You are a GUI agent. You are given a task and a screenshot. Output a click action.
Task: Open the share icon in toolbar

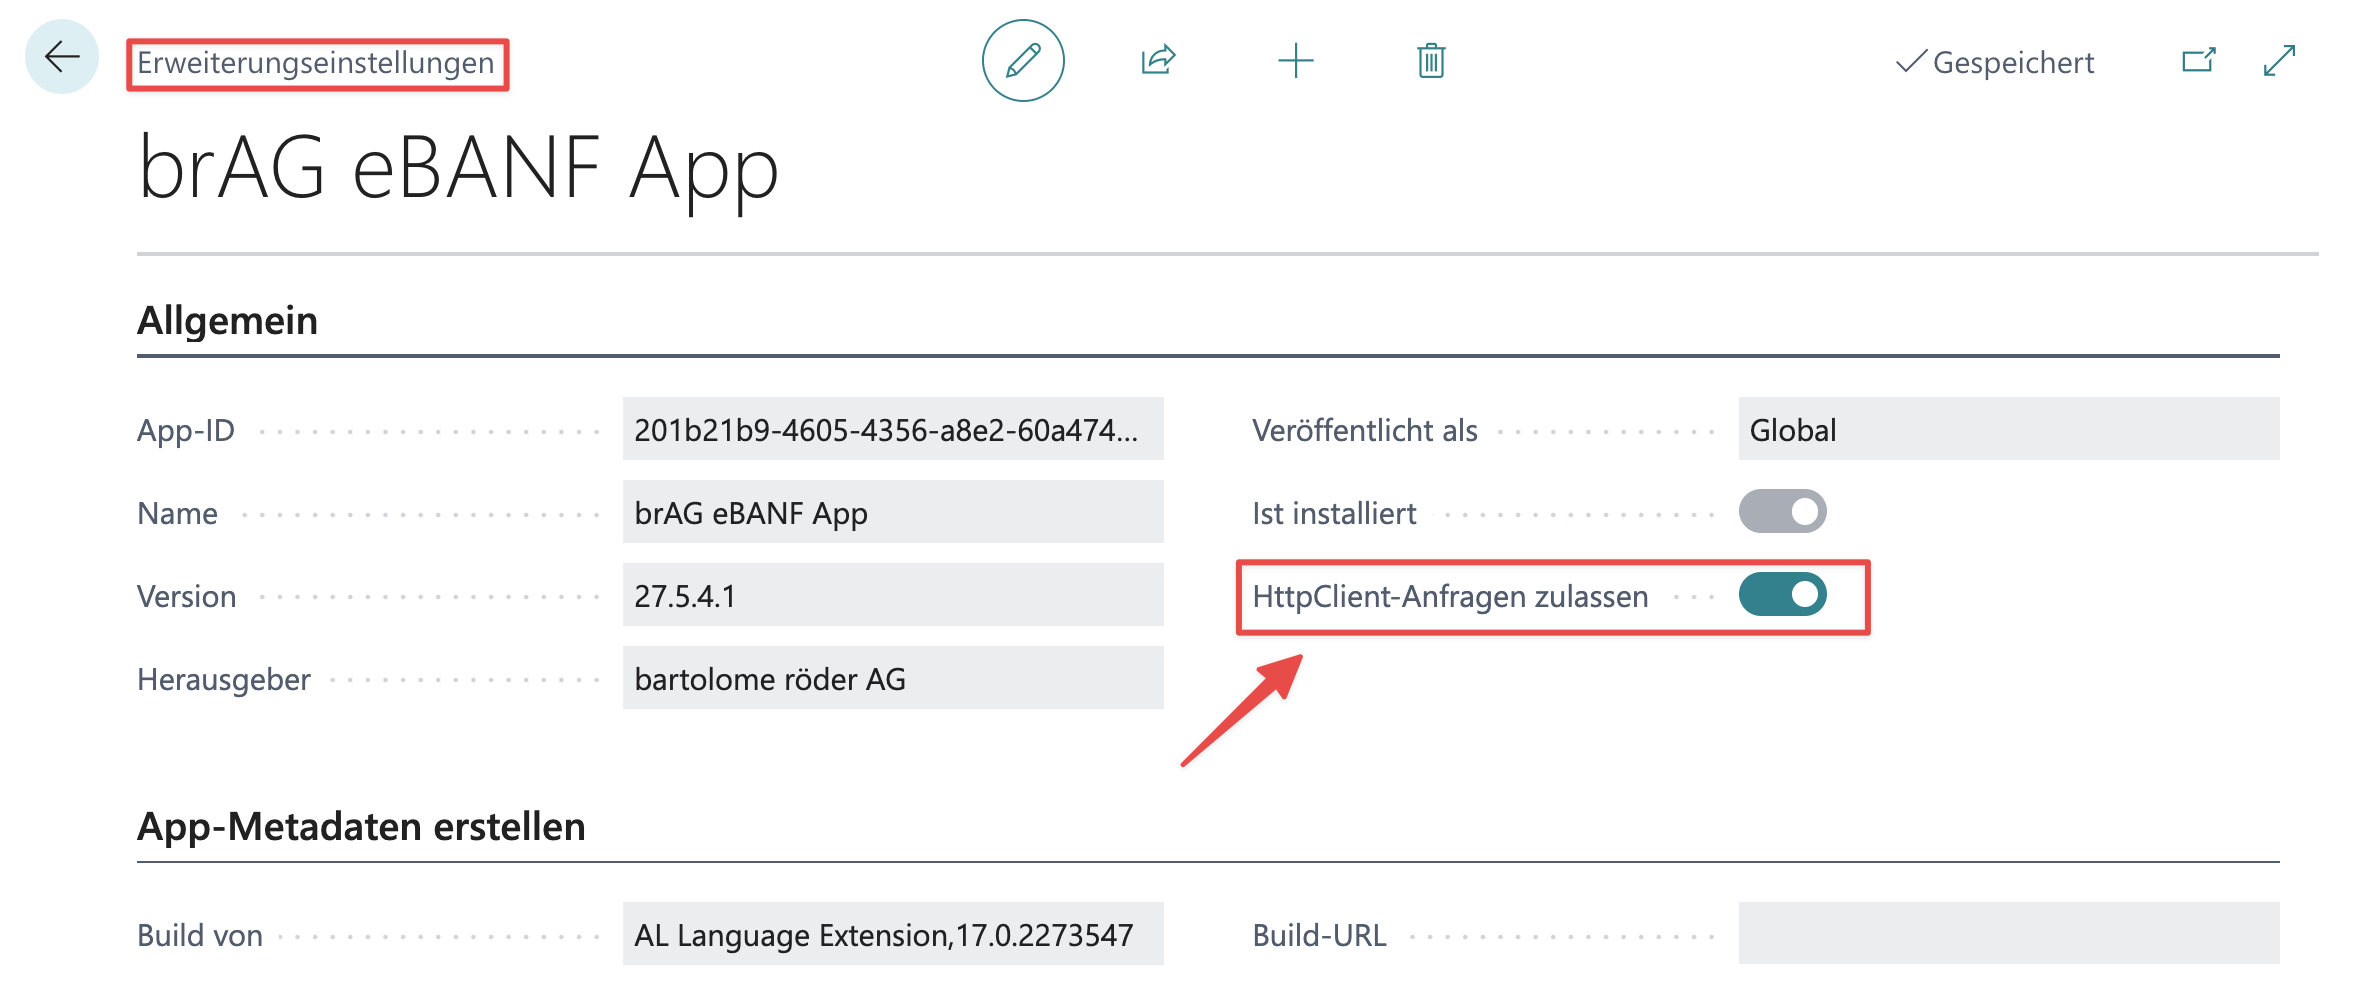point(1158,61)
